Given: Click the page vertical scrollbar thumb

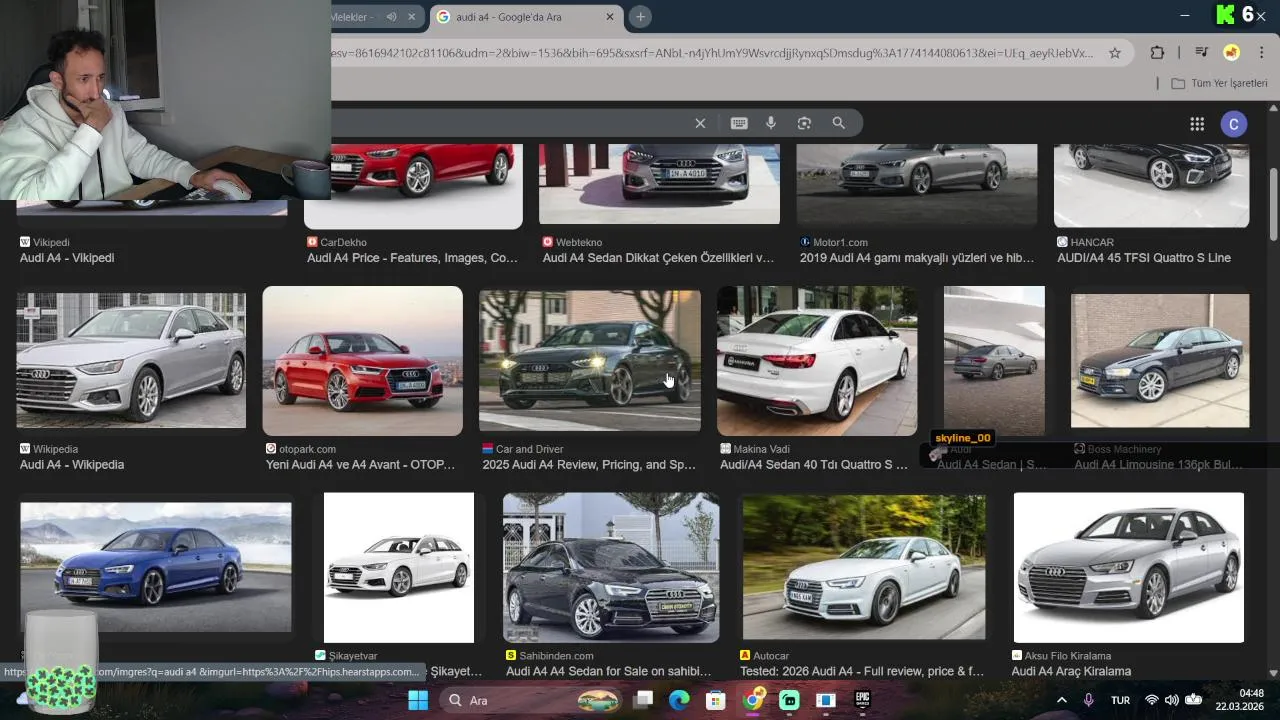Looking at the screenshot, I should [1273, 205].
